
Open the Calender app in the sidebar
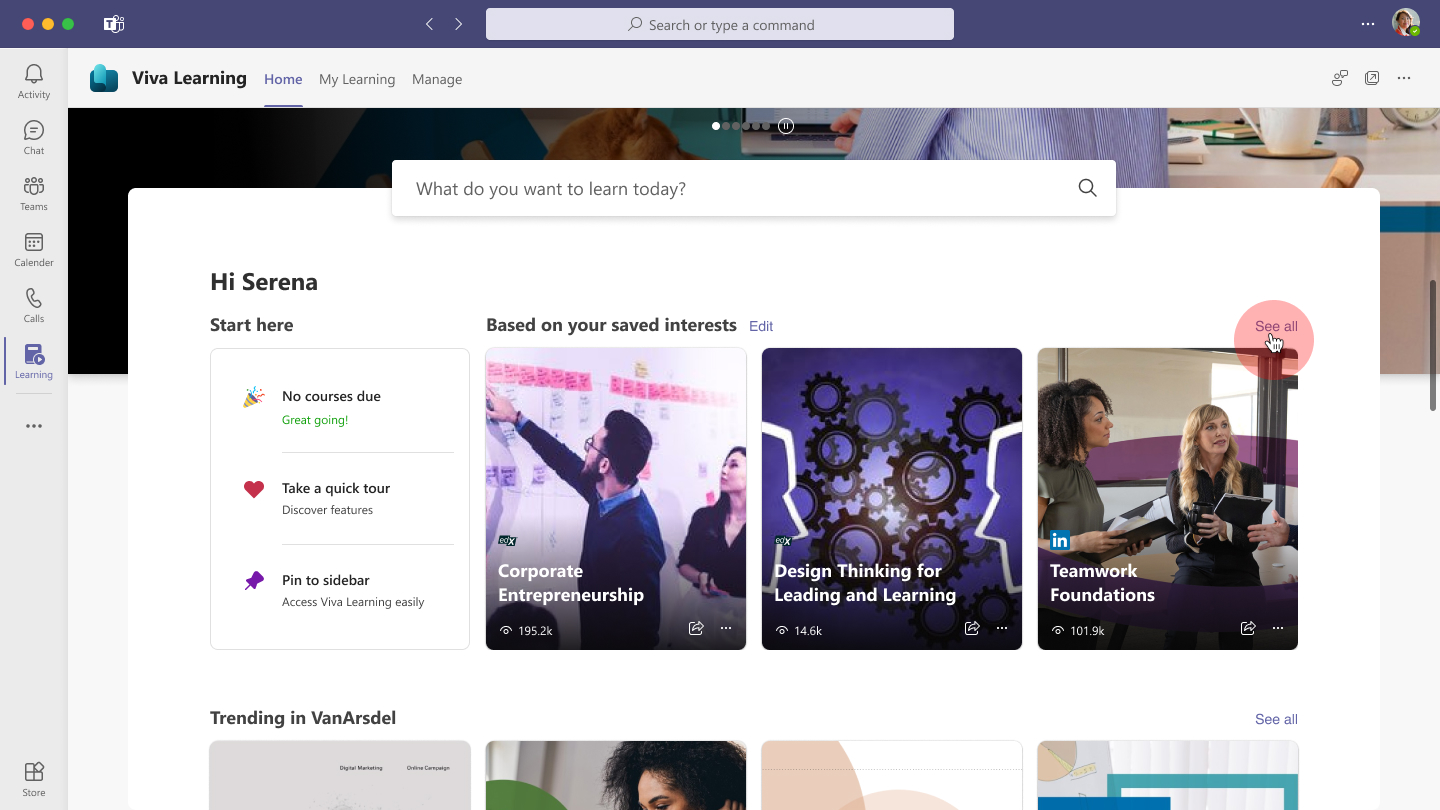(x=34, y=250)
